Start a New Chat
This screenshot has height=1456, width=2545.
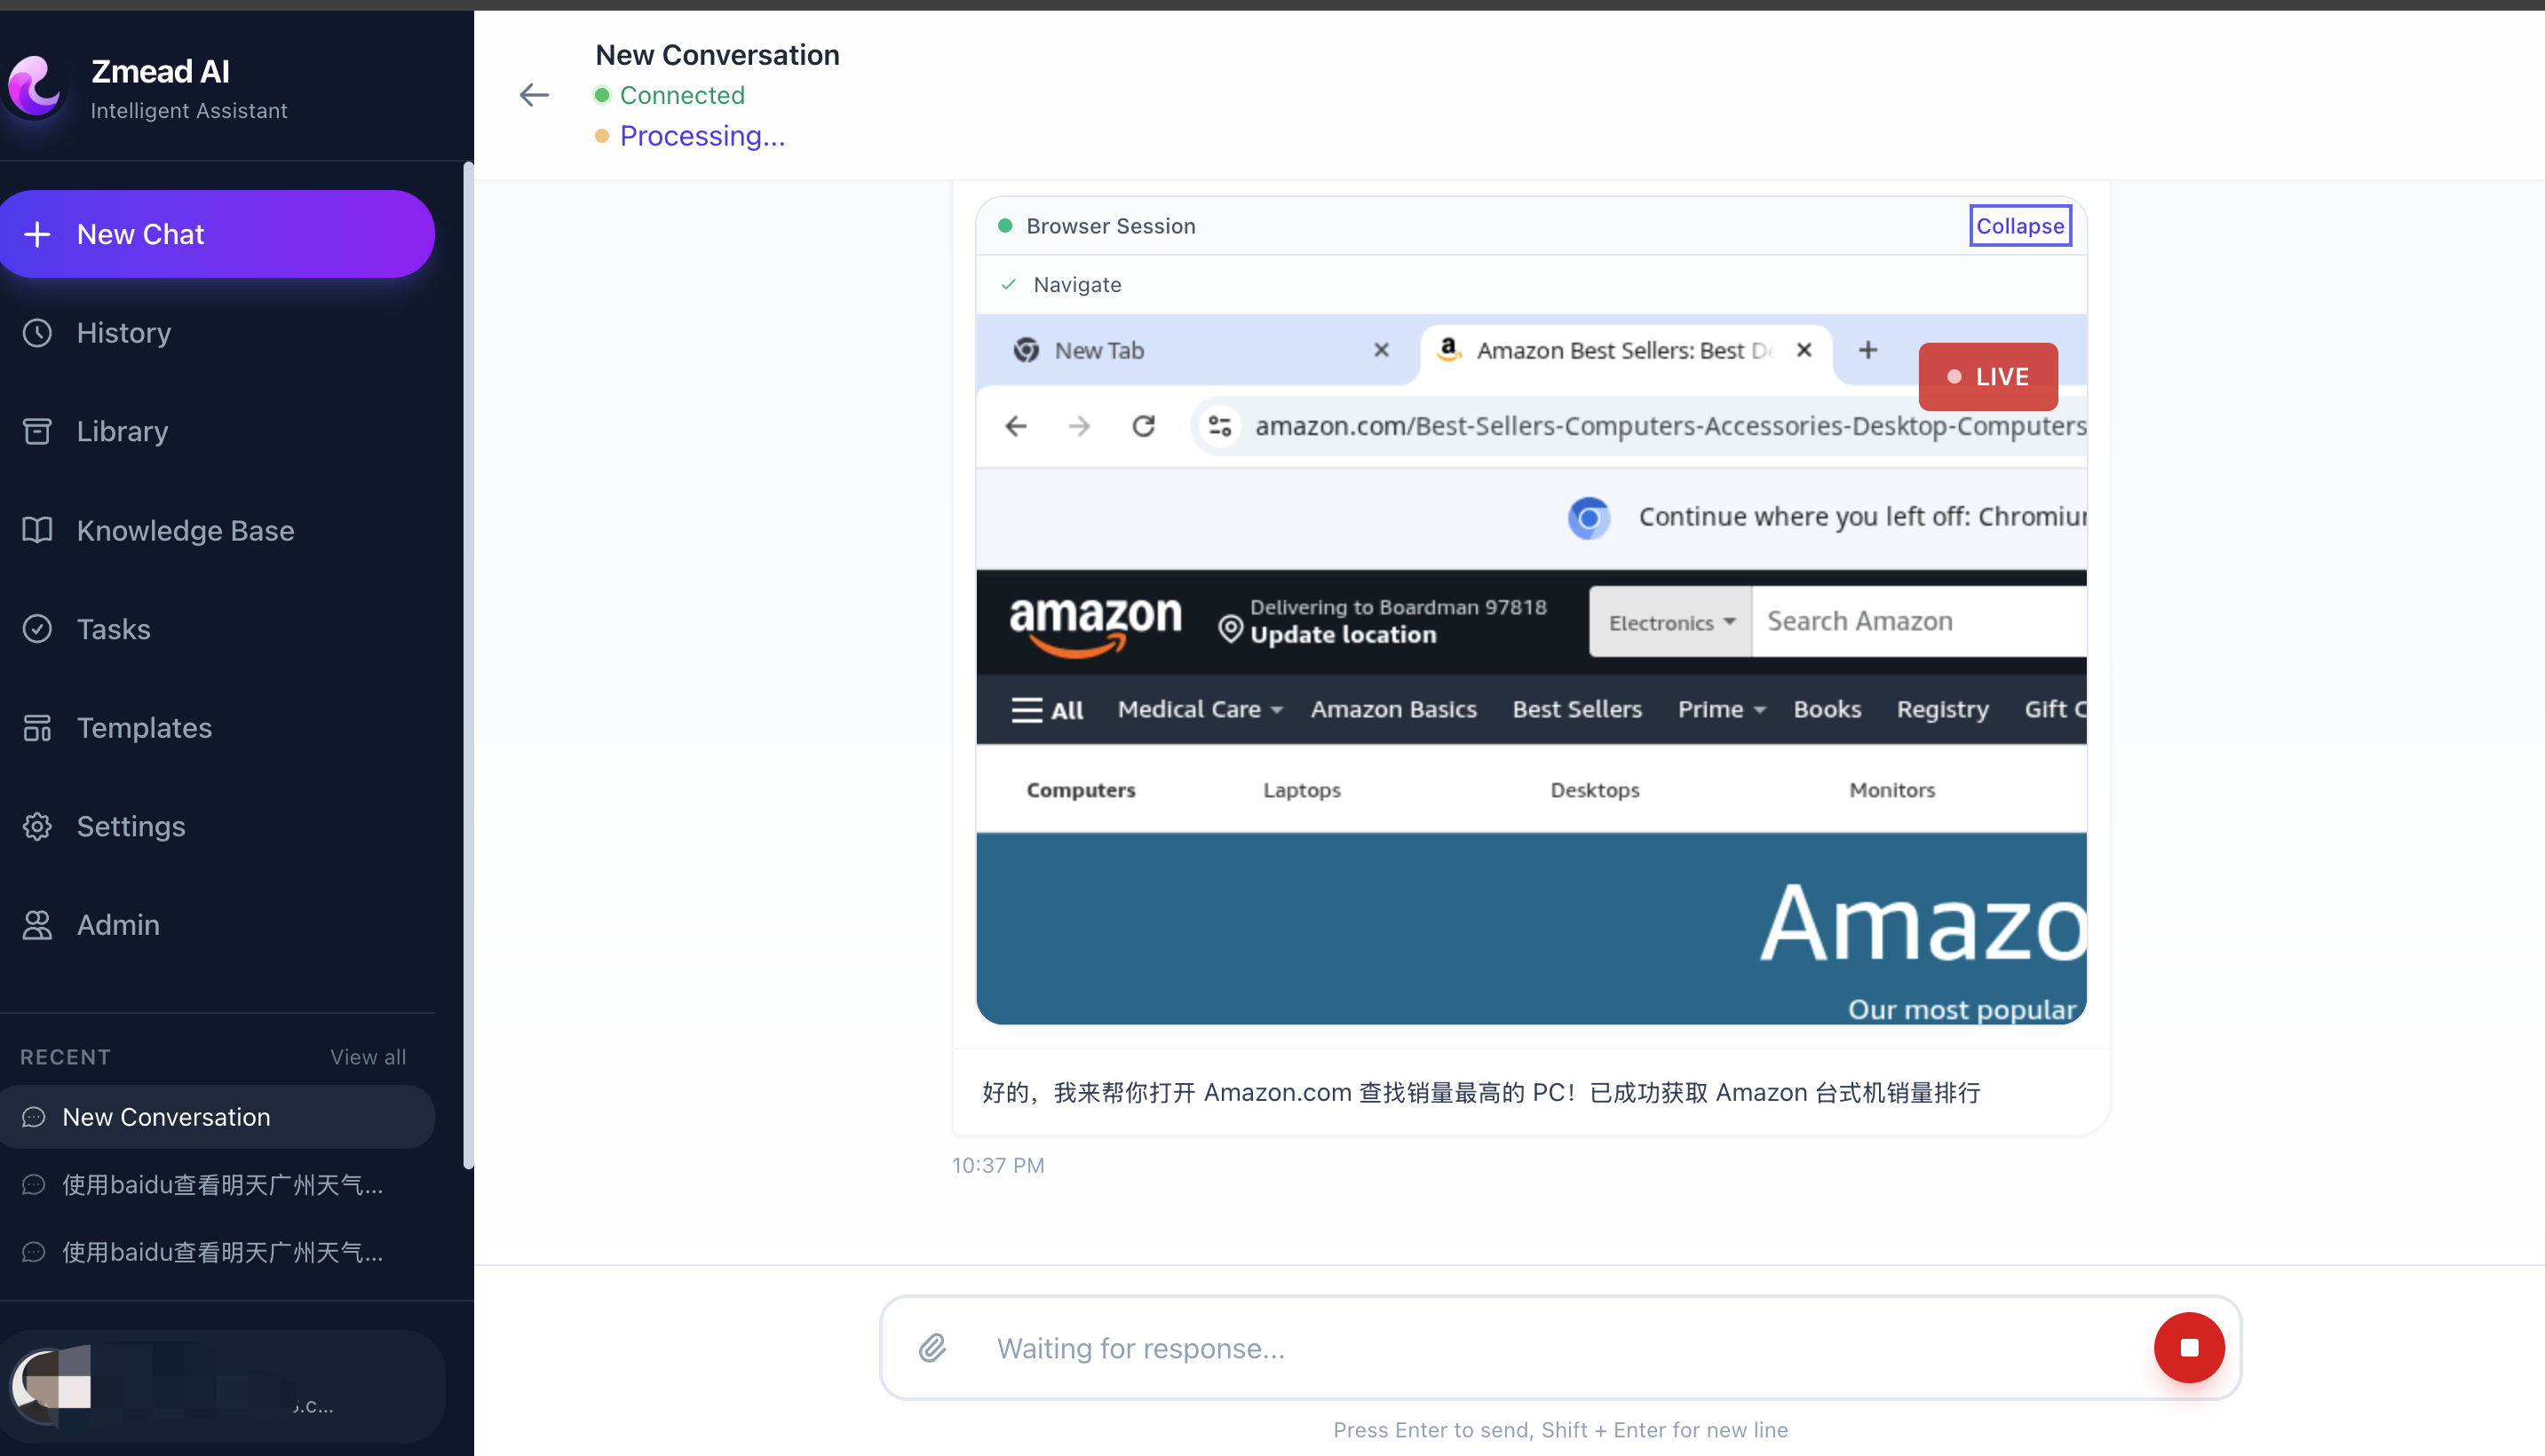pyautogui.click(x=216, y=233)
